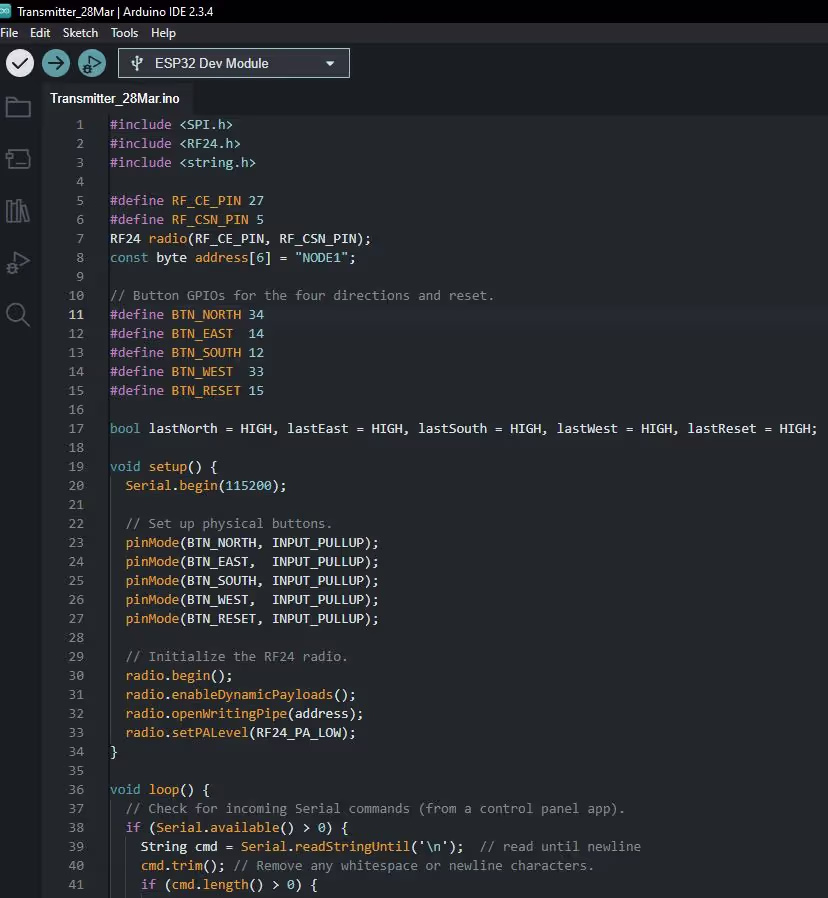
Task: Click the Arduino logo in title bar
Action: pyautogui.click(x=7, y=11)
